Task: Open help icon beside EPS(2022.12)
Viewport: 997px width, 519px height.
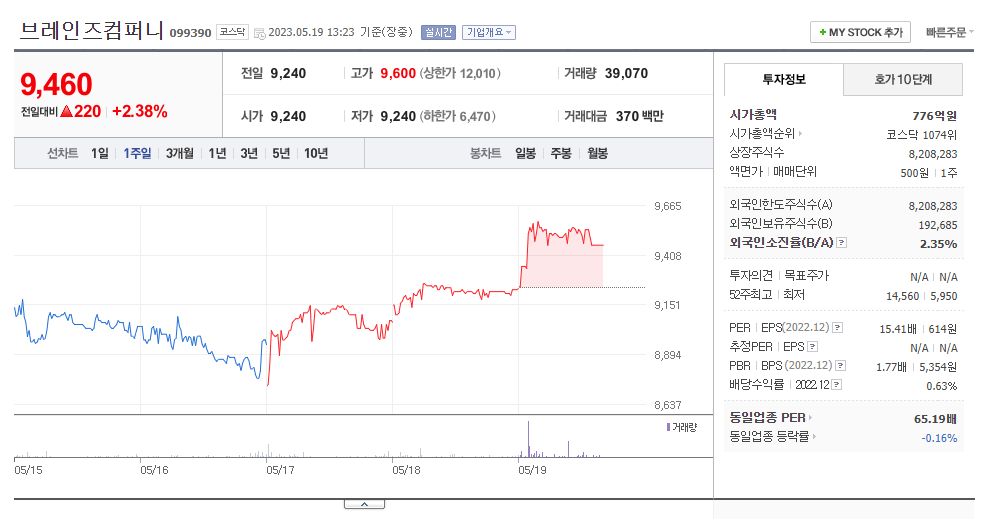Action: point(837,328)
